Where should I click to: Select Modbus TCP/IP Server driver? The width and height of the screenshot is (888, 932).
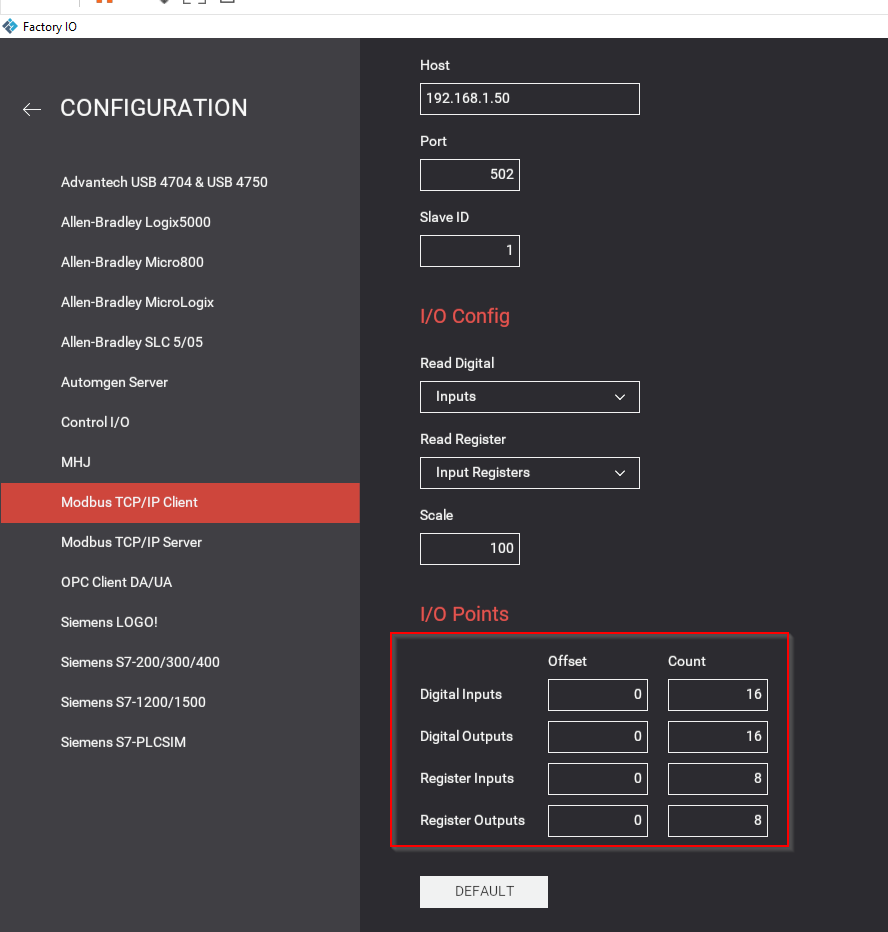[x=131, y=542]
